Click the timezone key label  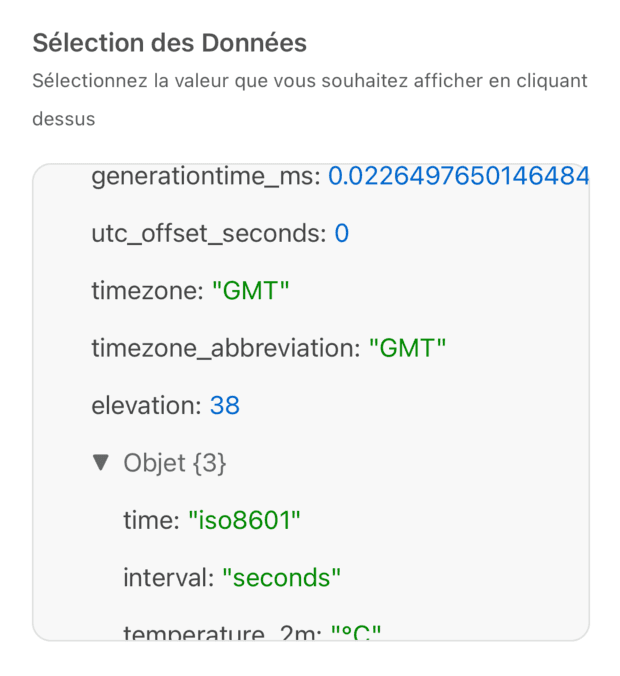click(x=148, y=291)
